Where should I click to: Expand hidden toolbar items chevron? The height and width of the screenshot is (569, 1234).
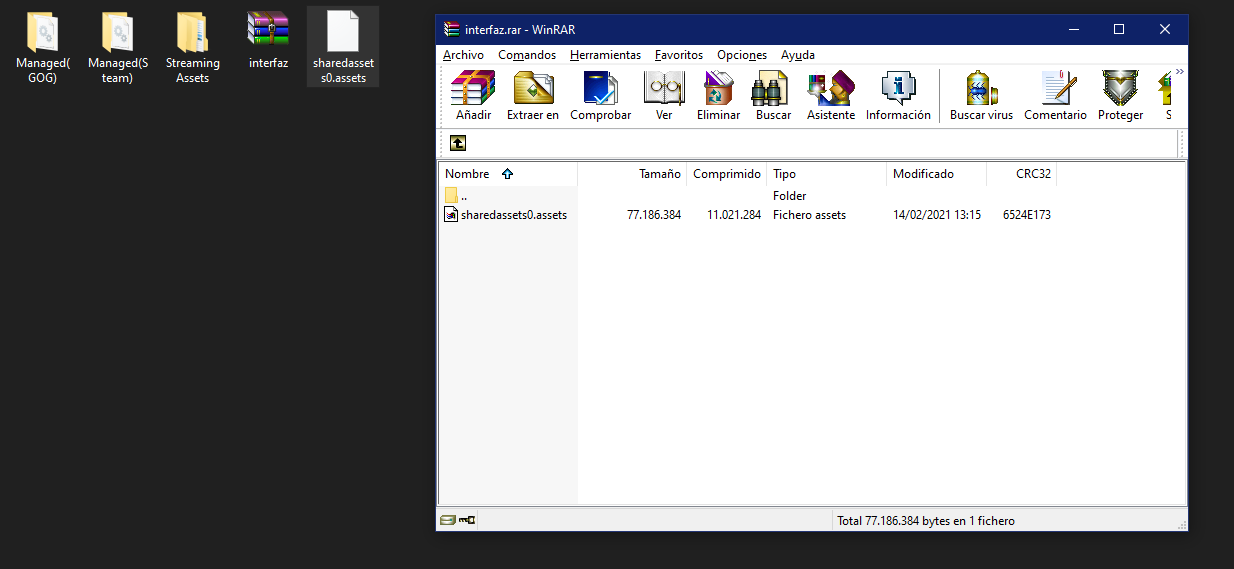1179,72
